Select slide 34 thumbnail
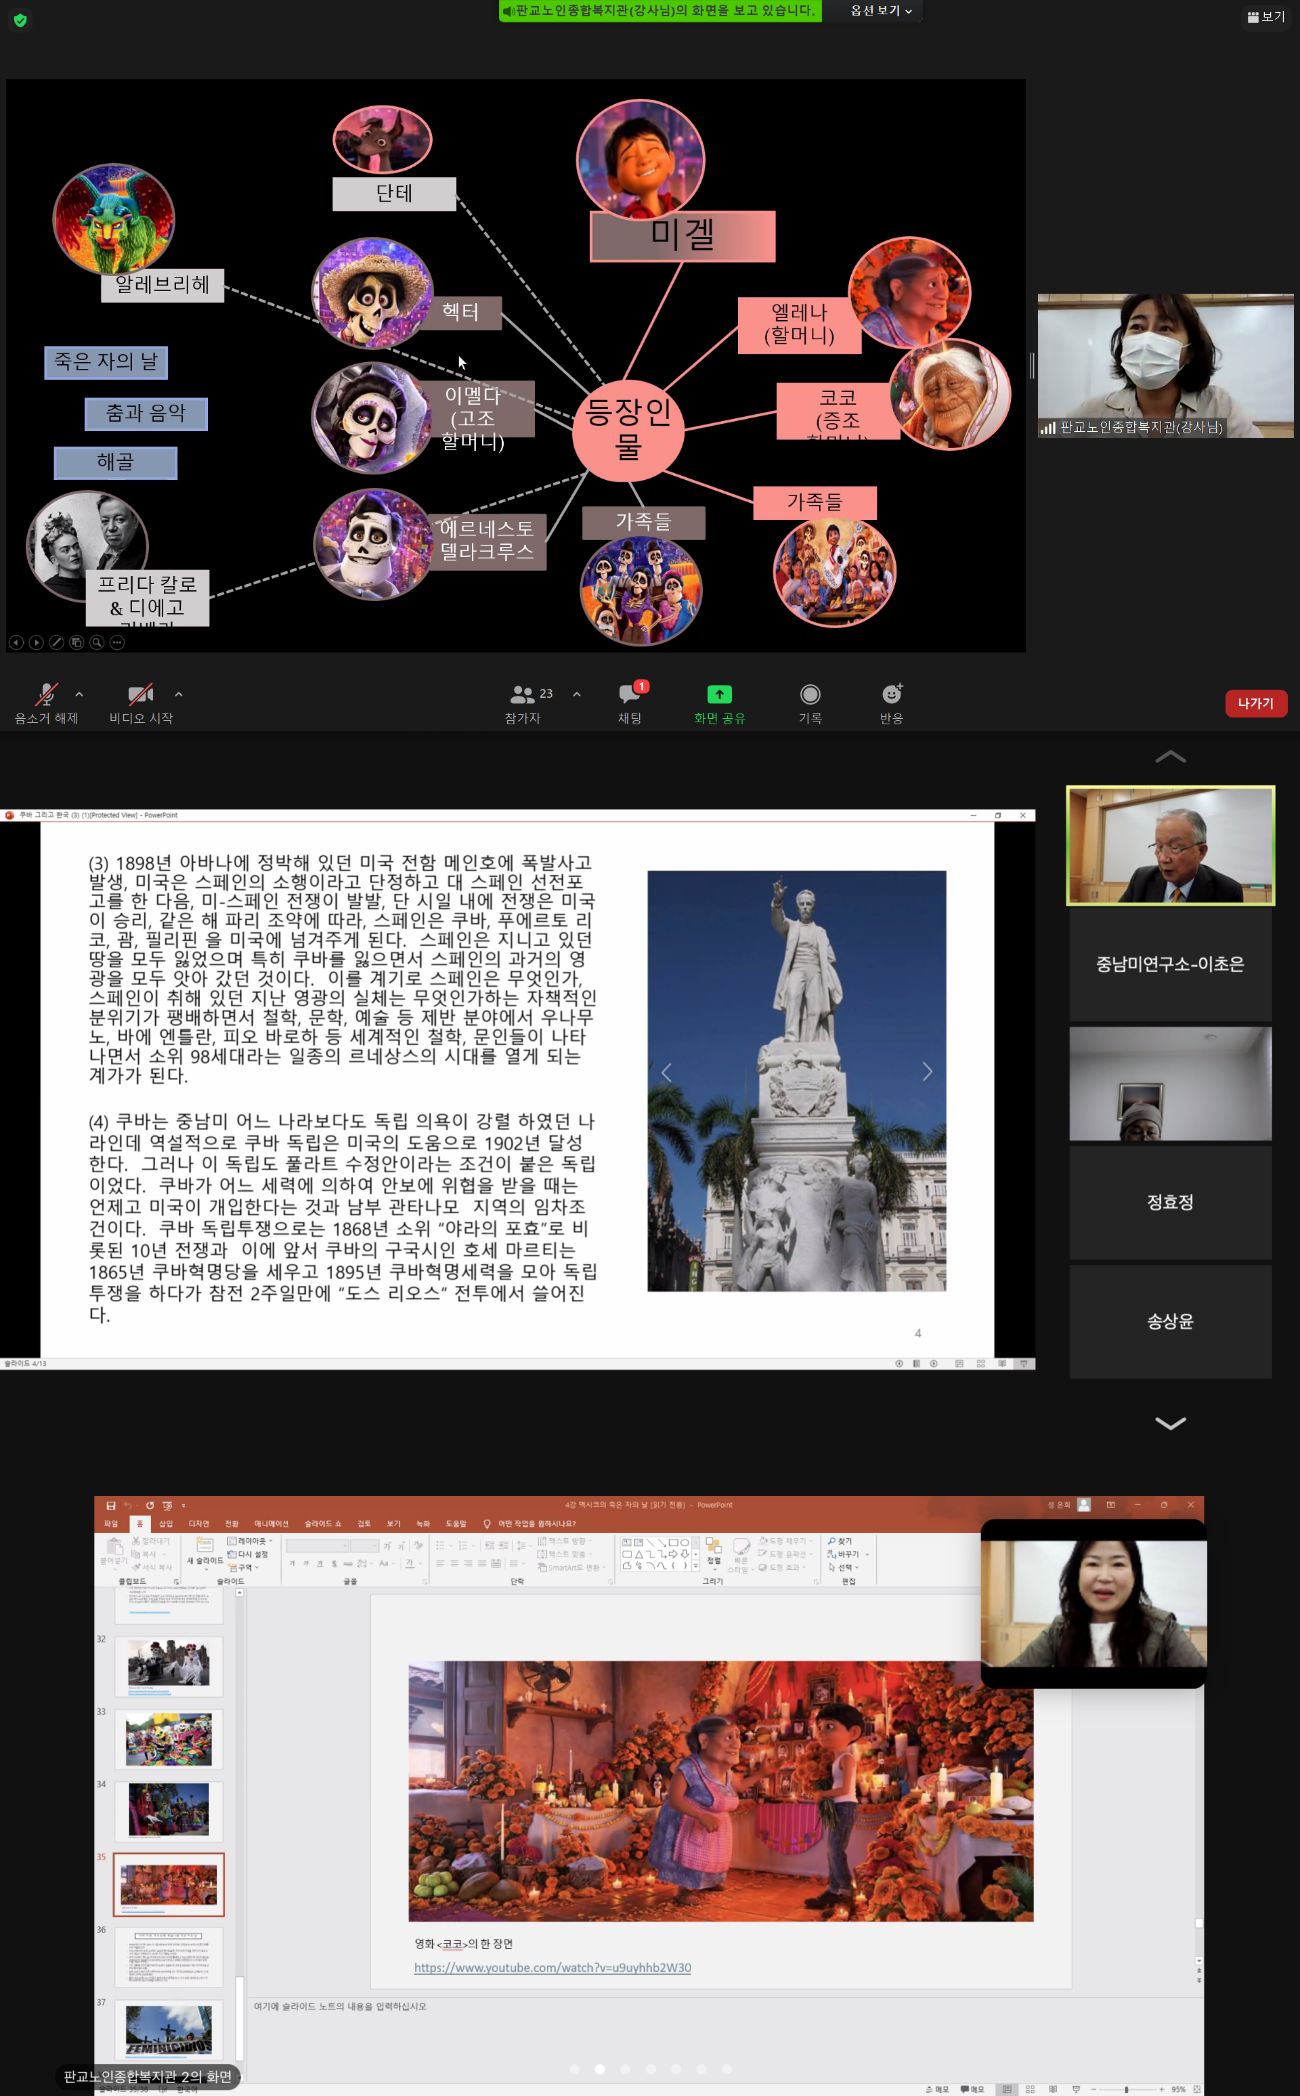This screenshot has width=1300, height=2096. (x=169, y=1811)
